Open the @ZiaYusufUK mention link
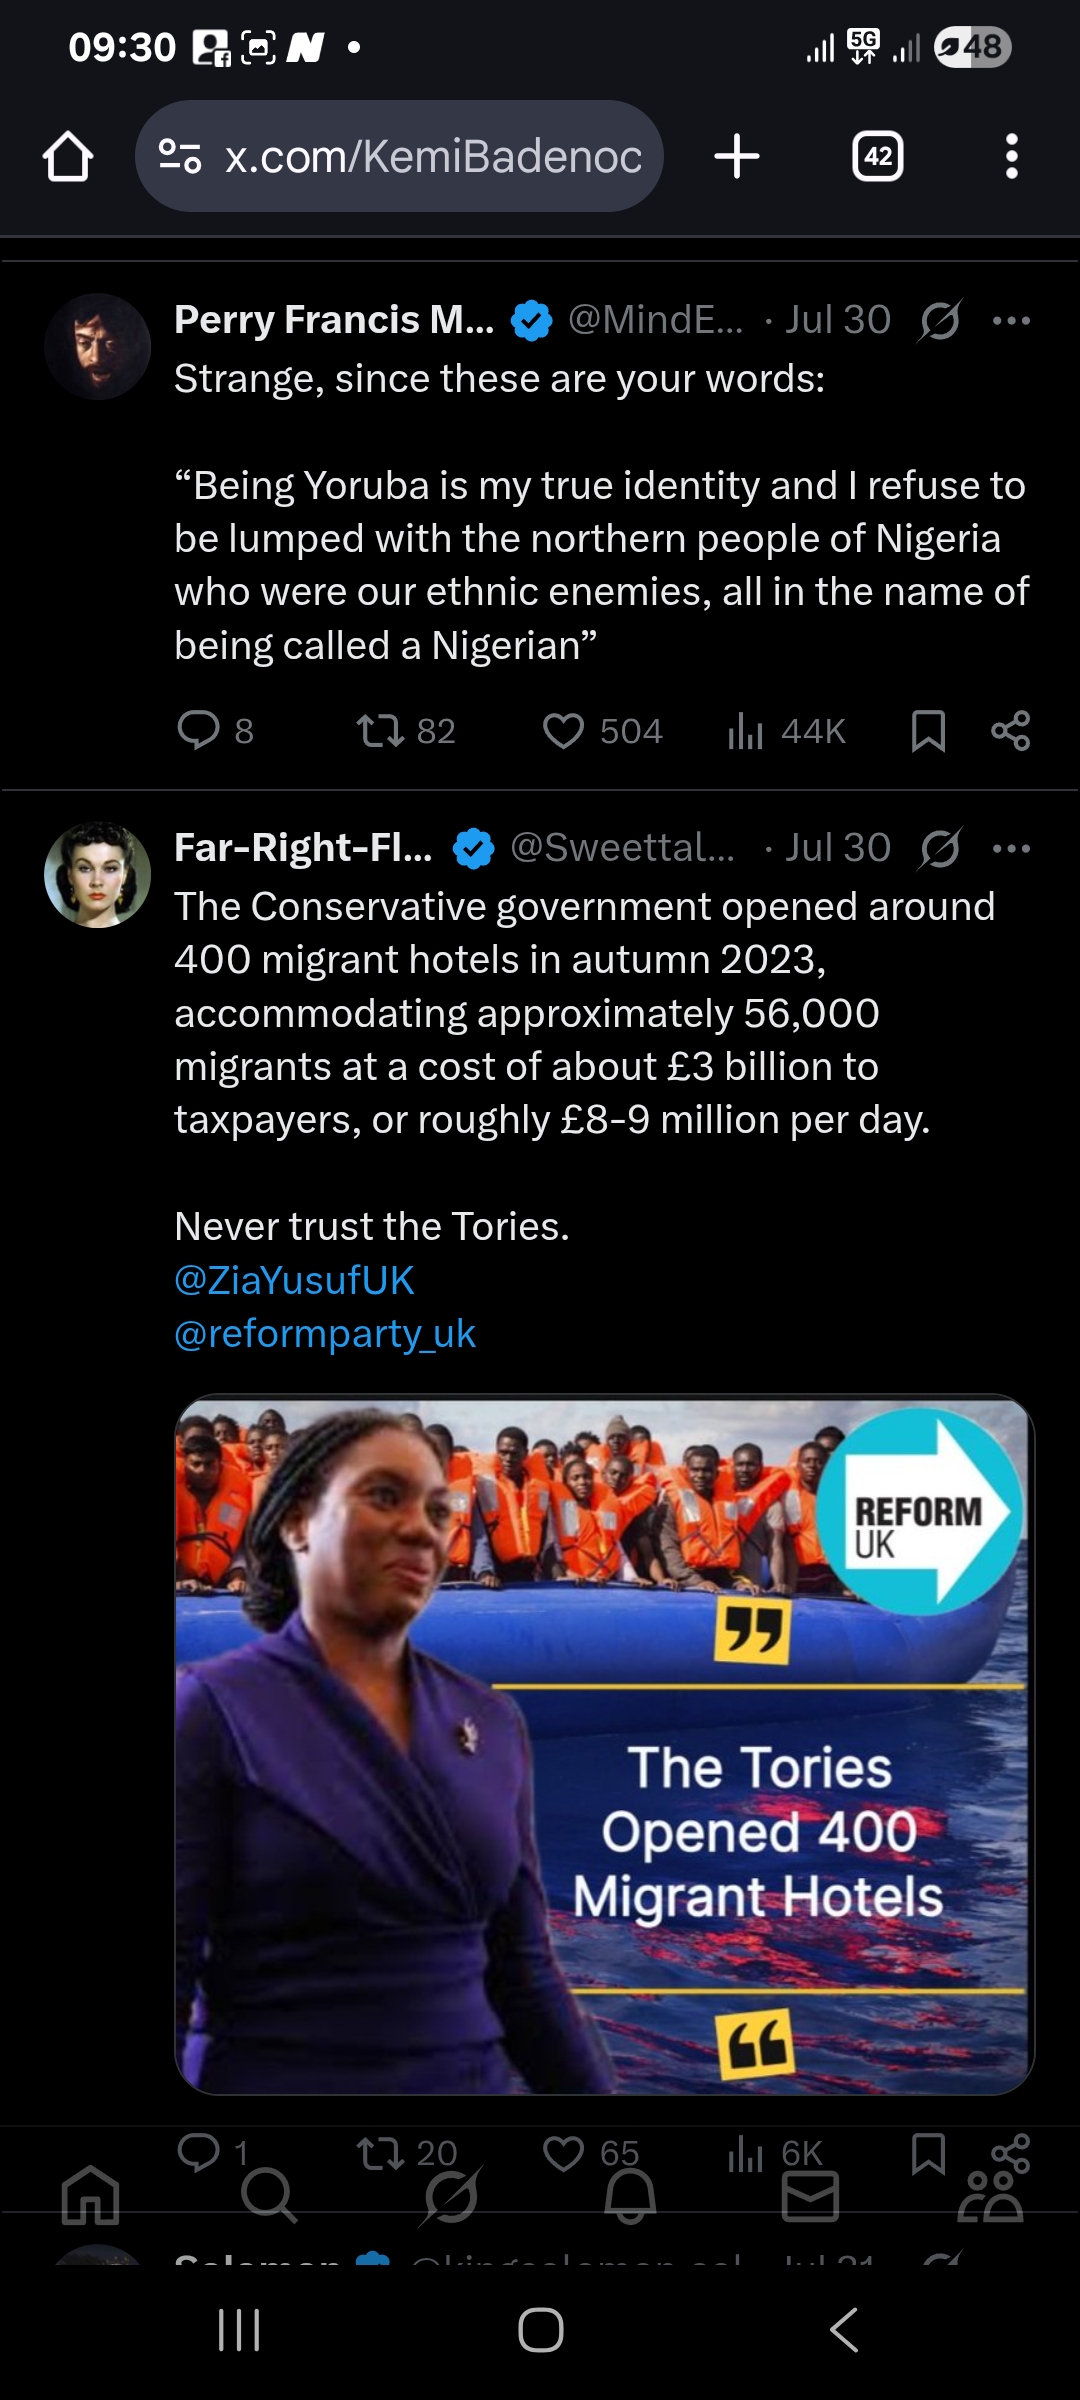The image size is (1080, 2400). click(294, 1280)
